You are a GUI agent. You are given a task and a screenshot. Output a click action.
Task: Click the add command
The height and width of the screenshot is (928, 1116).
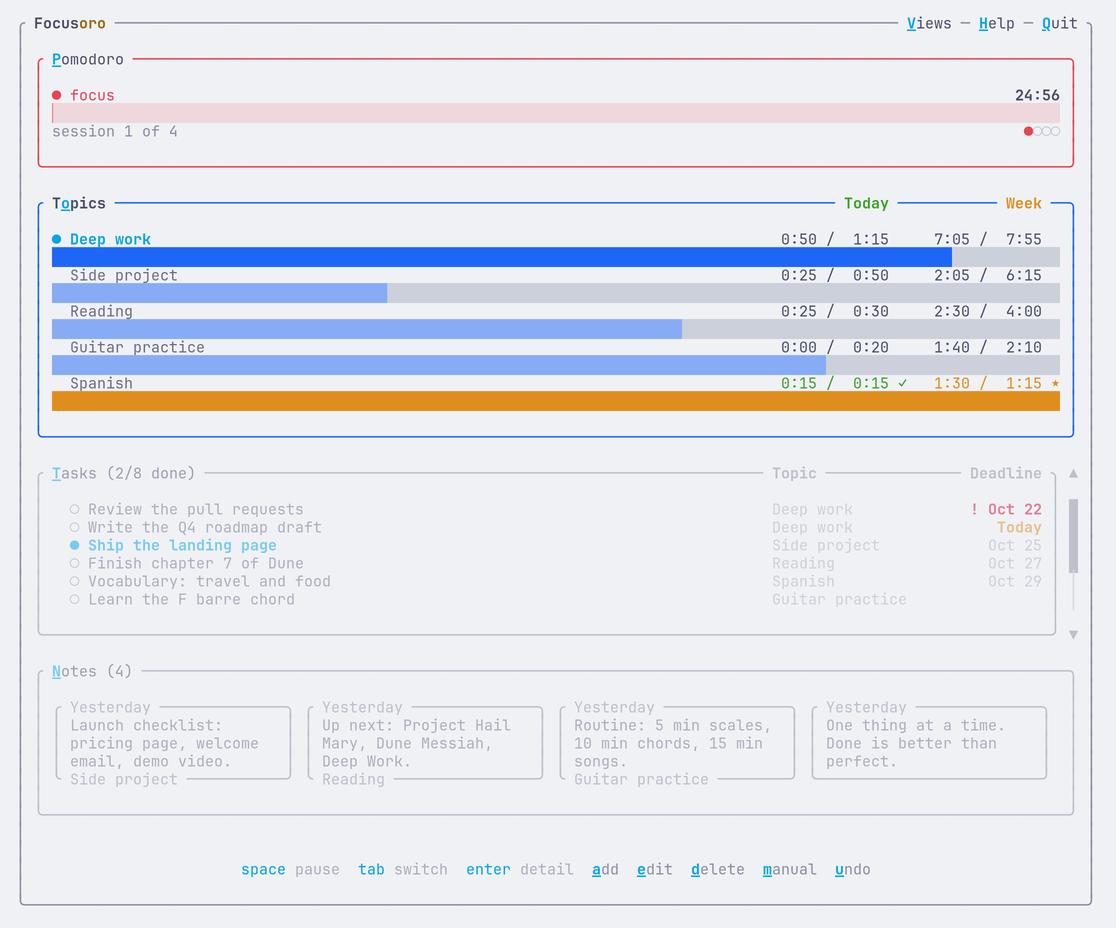(605, 870)
